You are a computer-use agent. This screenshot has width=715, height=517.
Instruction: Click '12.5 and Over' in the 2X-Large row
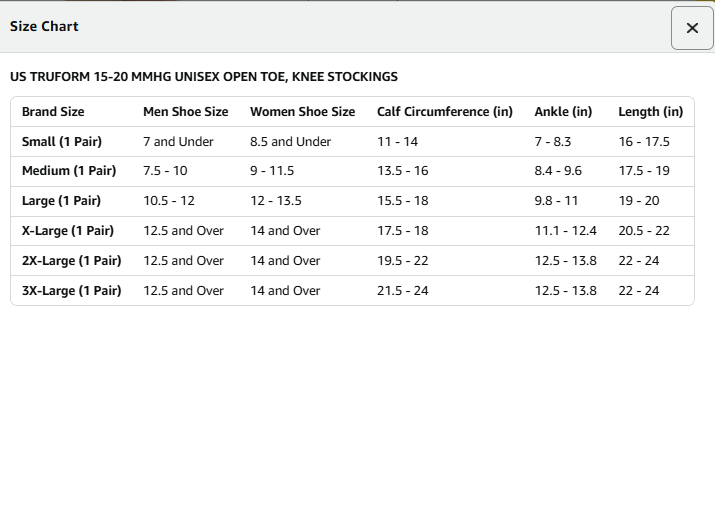point(183,261)
